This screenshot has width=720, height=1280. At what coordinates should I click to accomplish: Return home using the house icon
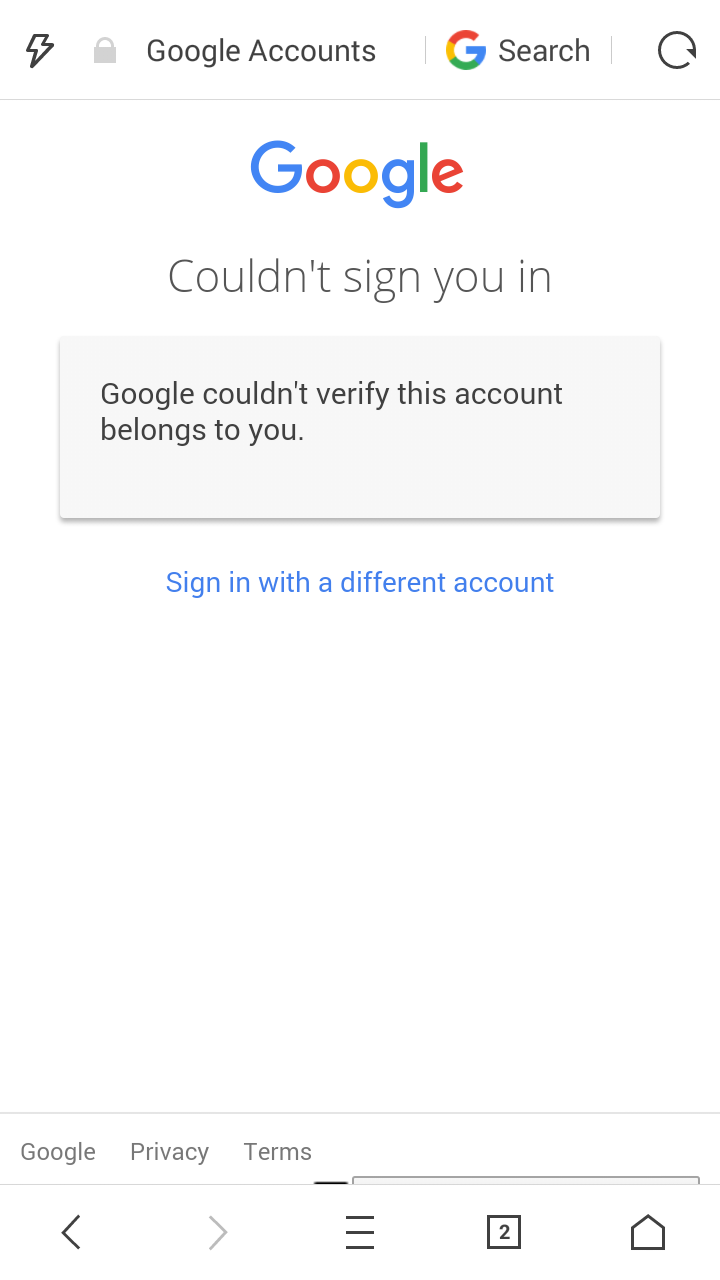pyautogui.click(x=647, y=1232)
